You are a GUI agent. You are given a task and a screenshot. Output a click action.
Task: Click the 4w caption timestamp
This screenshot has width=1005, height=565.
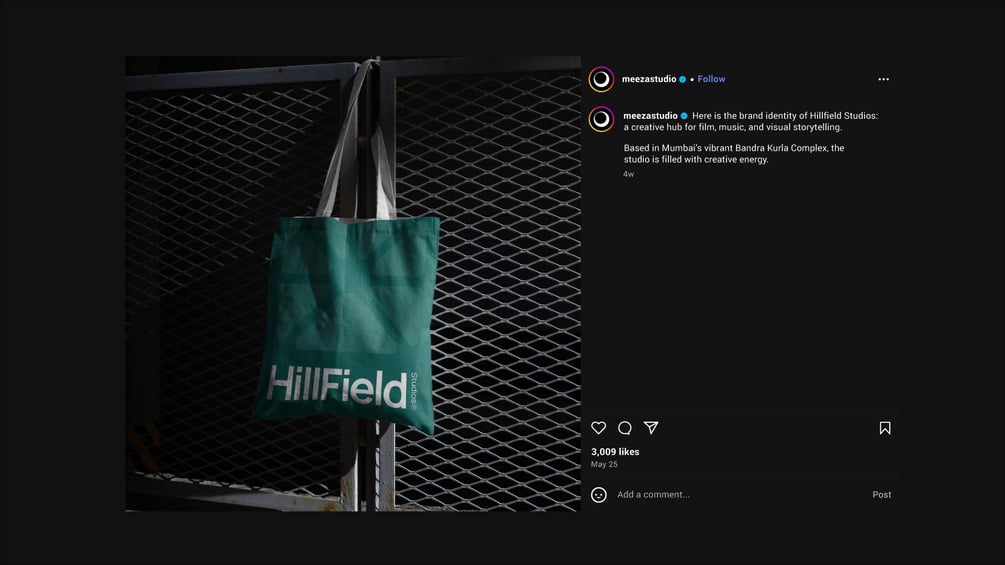[629, 174]
